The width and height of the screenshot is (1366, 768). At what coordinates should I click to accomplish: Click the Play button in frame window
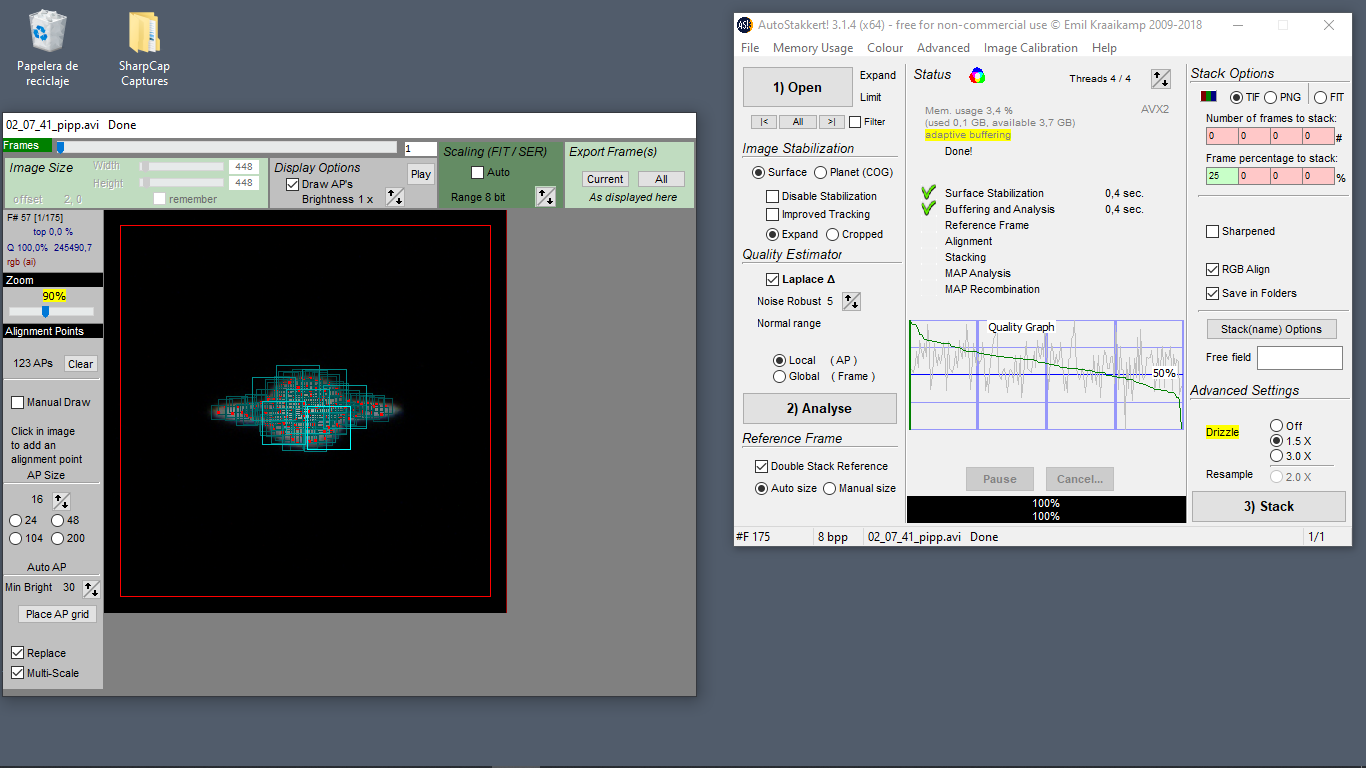[421, 174]
